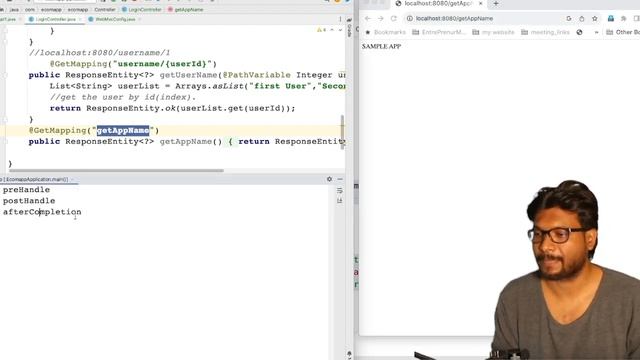Select getAppName breadcrumb item

point(186,9)
